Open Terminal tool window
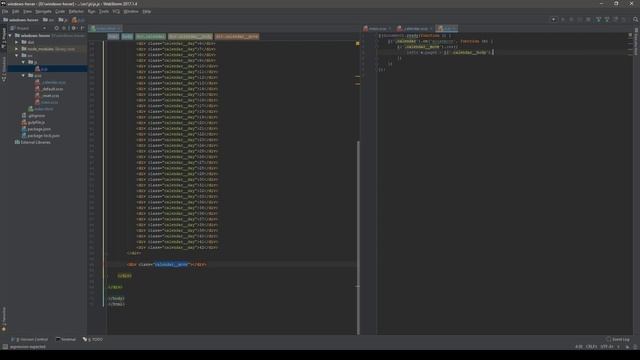The image size is (640, 360). [66, 339]
